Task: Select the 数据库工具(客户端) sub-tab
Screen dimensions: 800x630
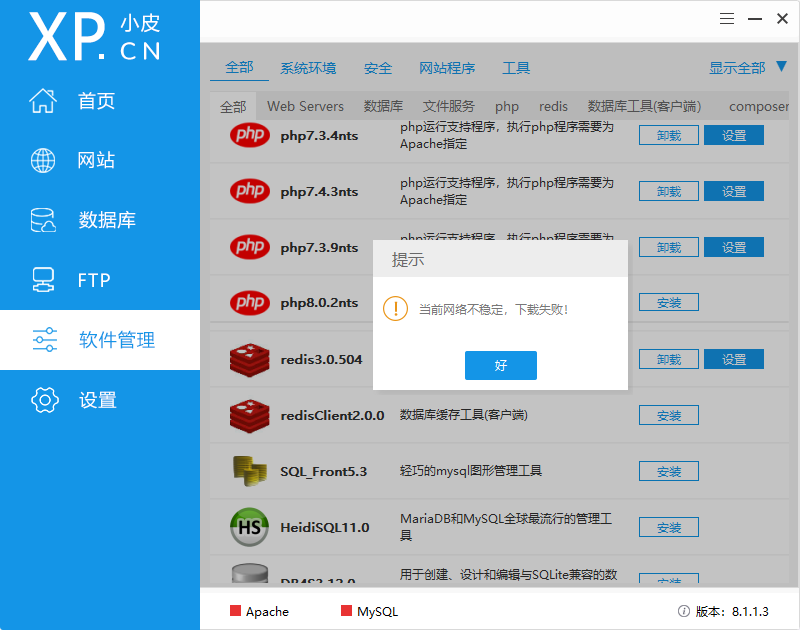Action: click(644, 106)
